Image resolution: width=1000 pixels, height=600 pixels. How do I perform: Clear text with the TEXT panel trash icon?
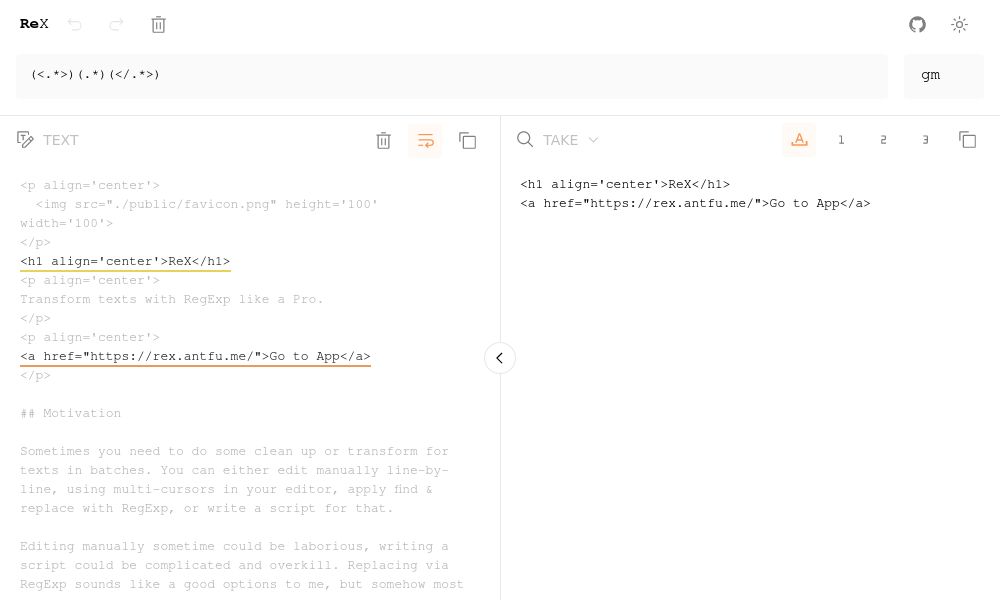pos(383,141)
